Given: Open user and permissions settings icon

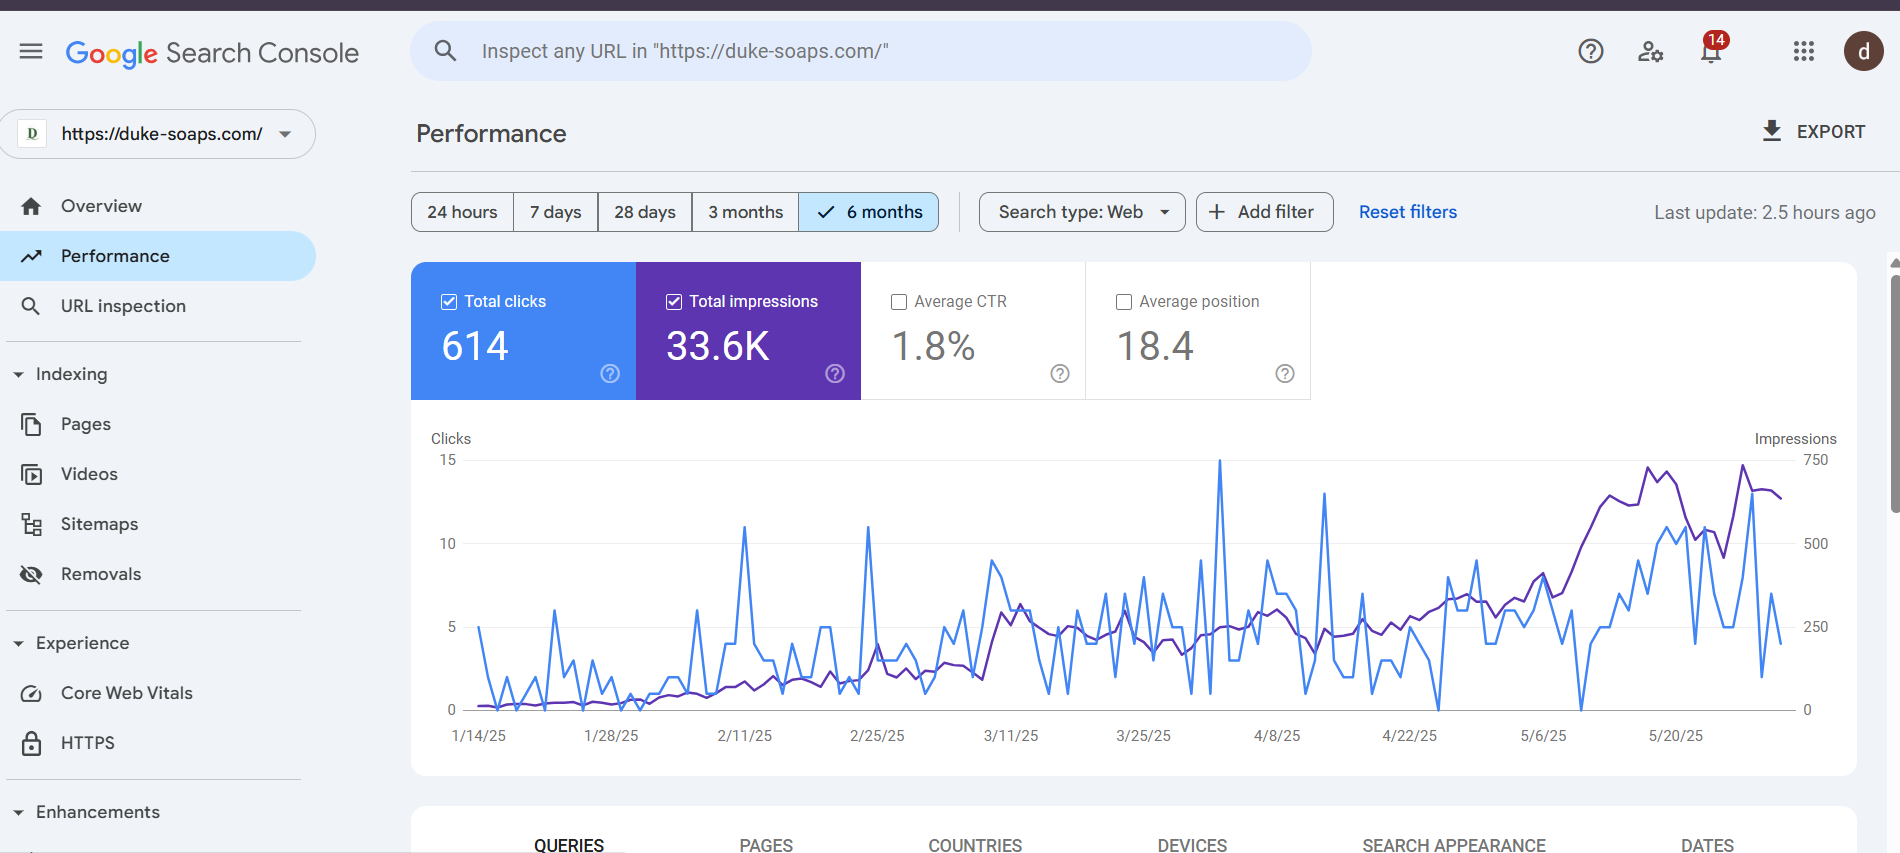Looking at the screenshot, I should click(x=1650, y=51).
